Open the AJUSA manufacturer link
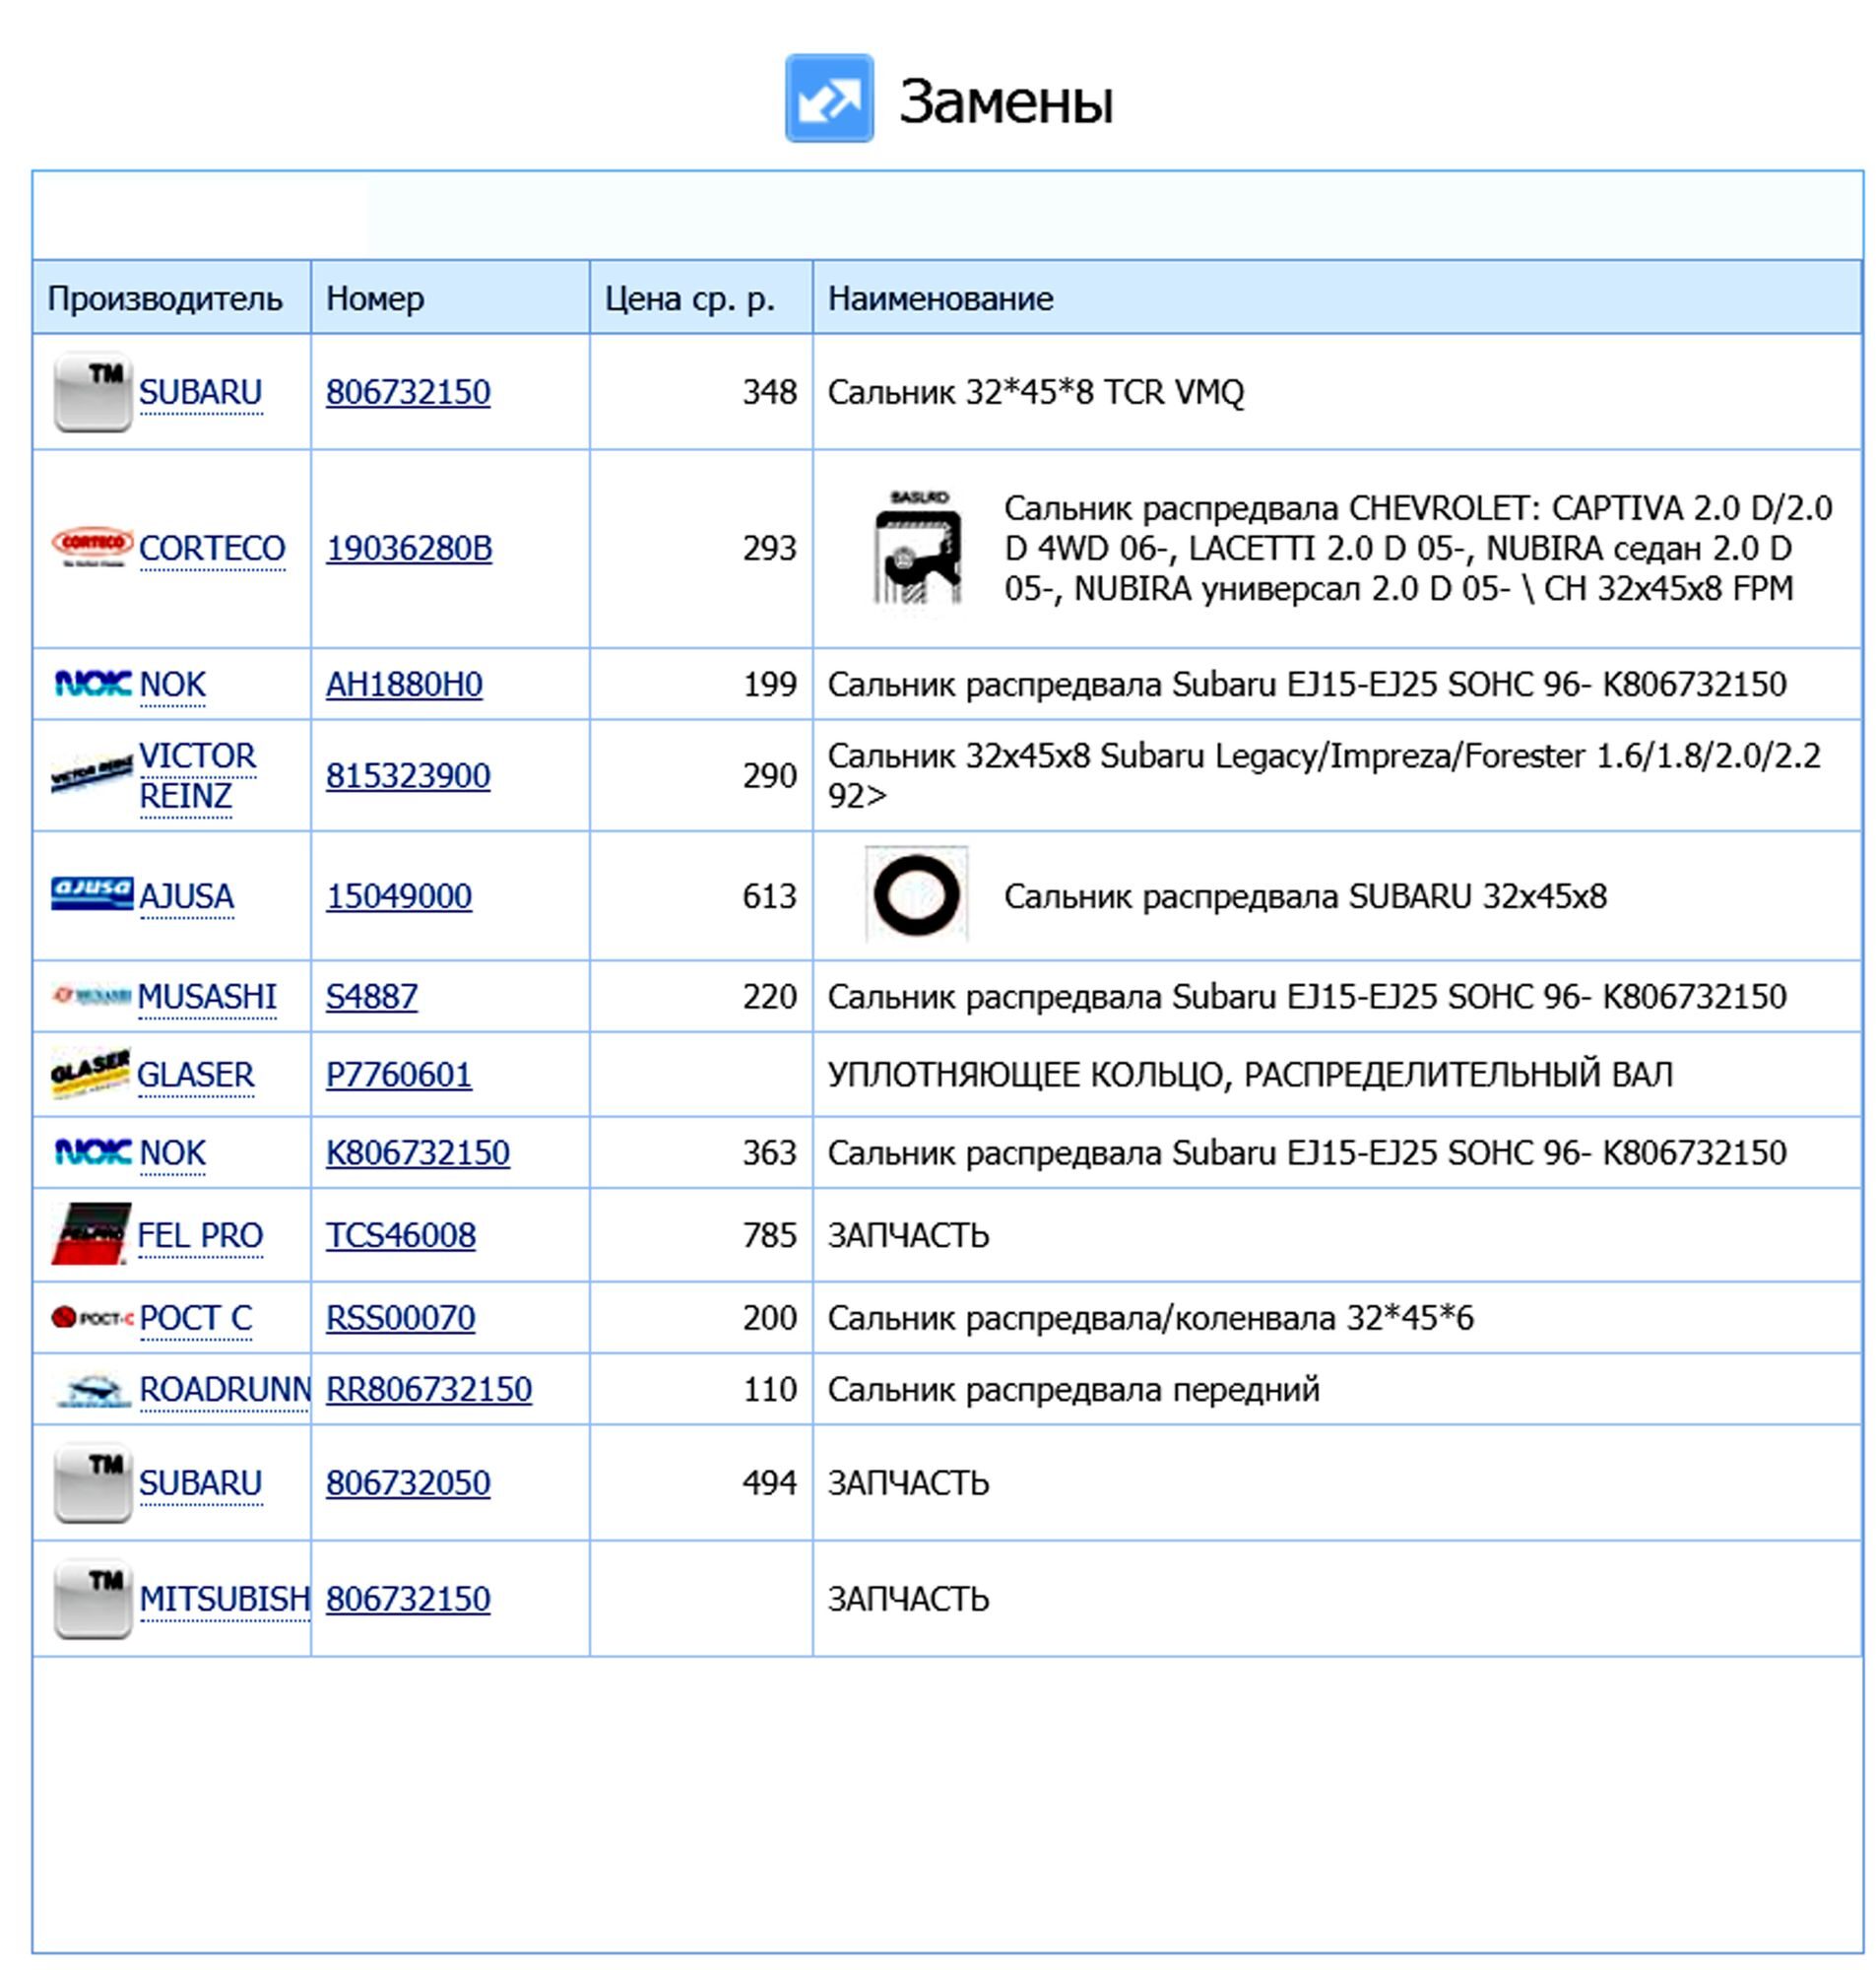This screenshot has height=1970, width=1876. 186,896
